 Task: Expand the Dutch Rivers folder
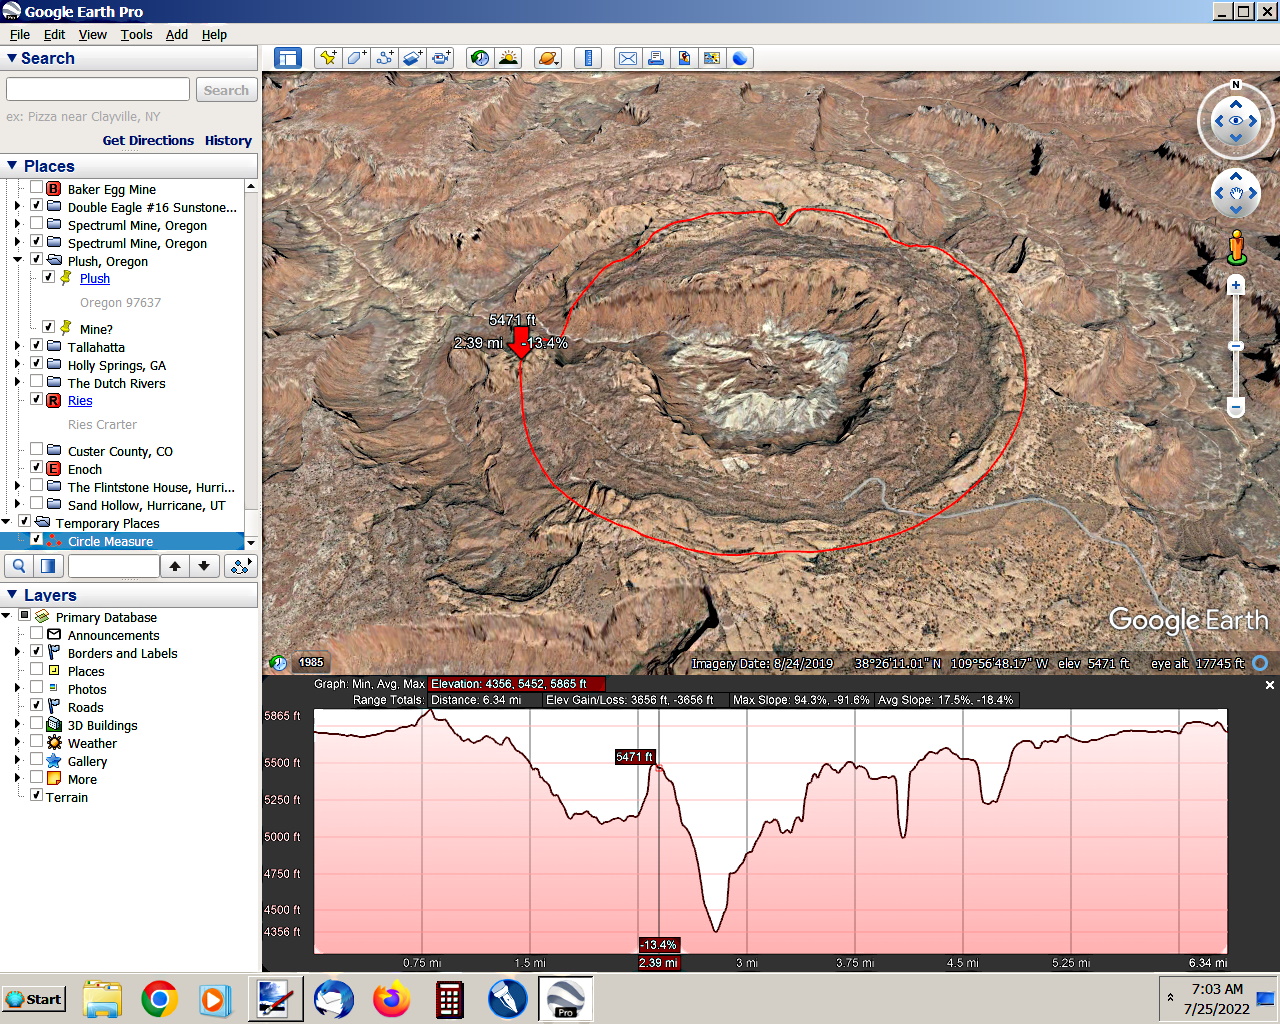17,382
